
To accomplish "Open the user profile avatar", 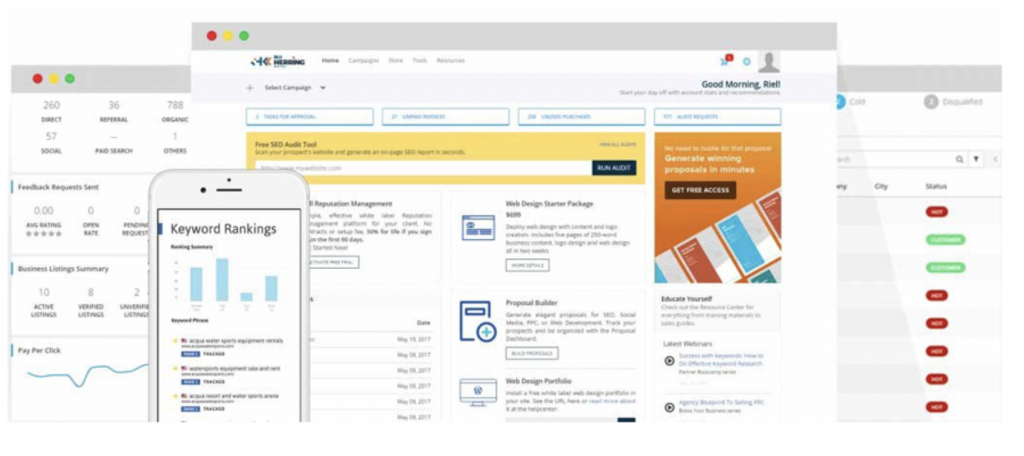I will [x=769, y=61].
